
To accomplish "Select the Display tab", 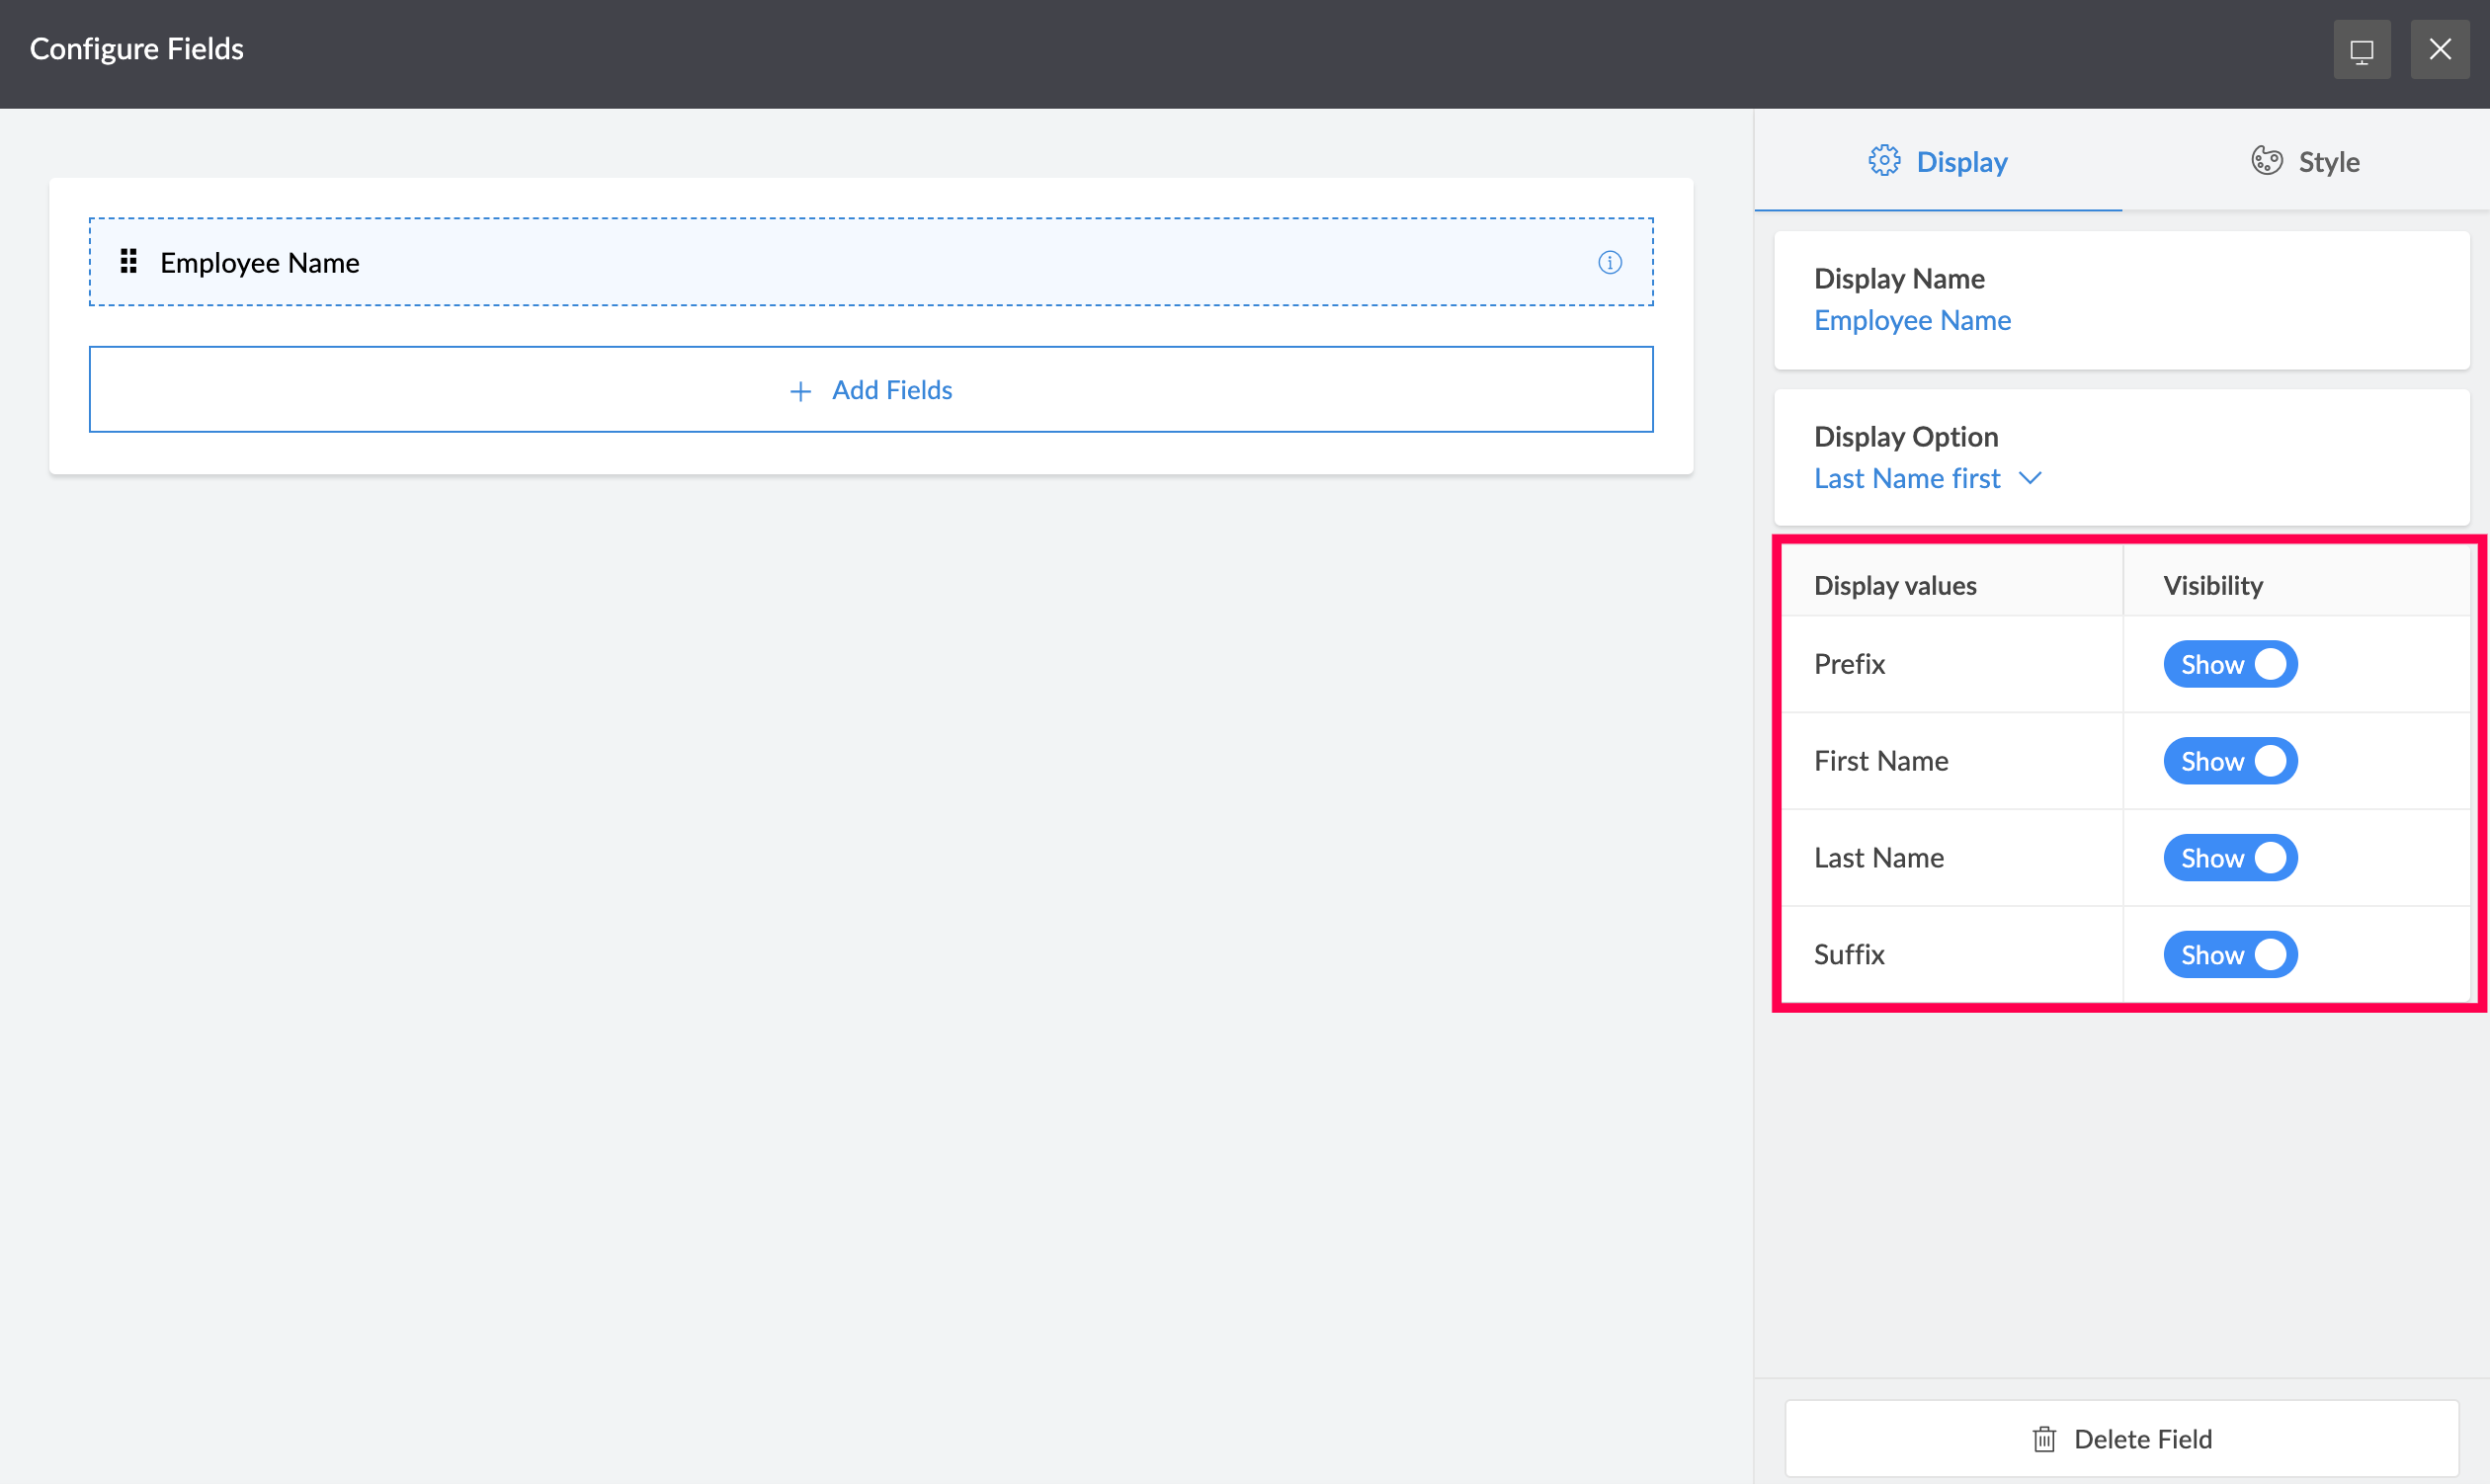I will coord(1937,162).
